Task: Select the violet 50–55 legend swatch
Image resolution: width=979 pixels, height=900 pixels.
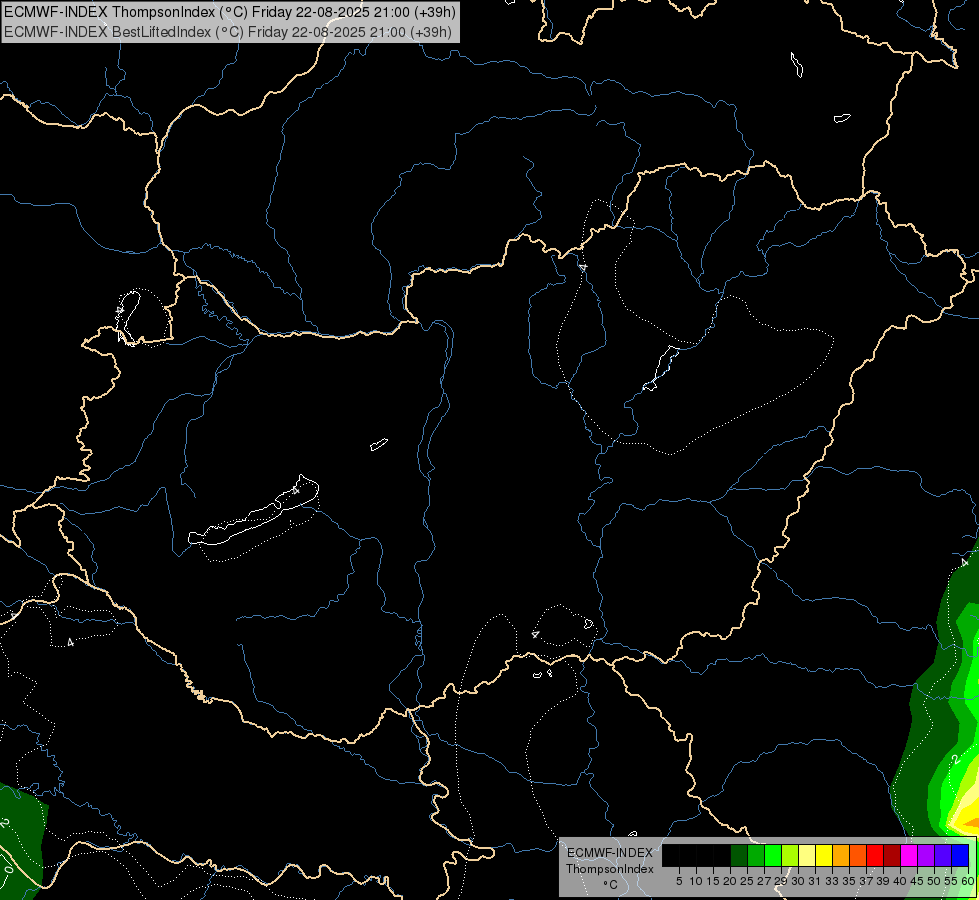Action: point(943,855)
